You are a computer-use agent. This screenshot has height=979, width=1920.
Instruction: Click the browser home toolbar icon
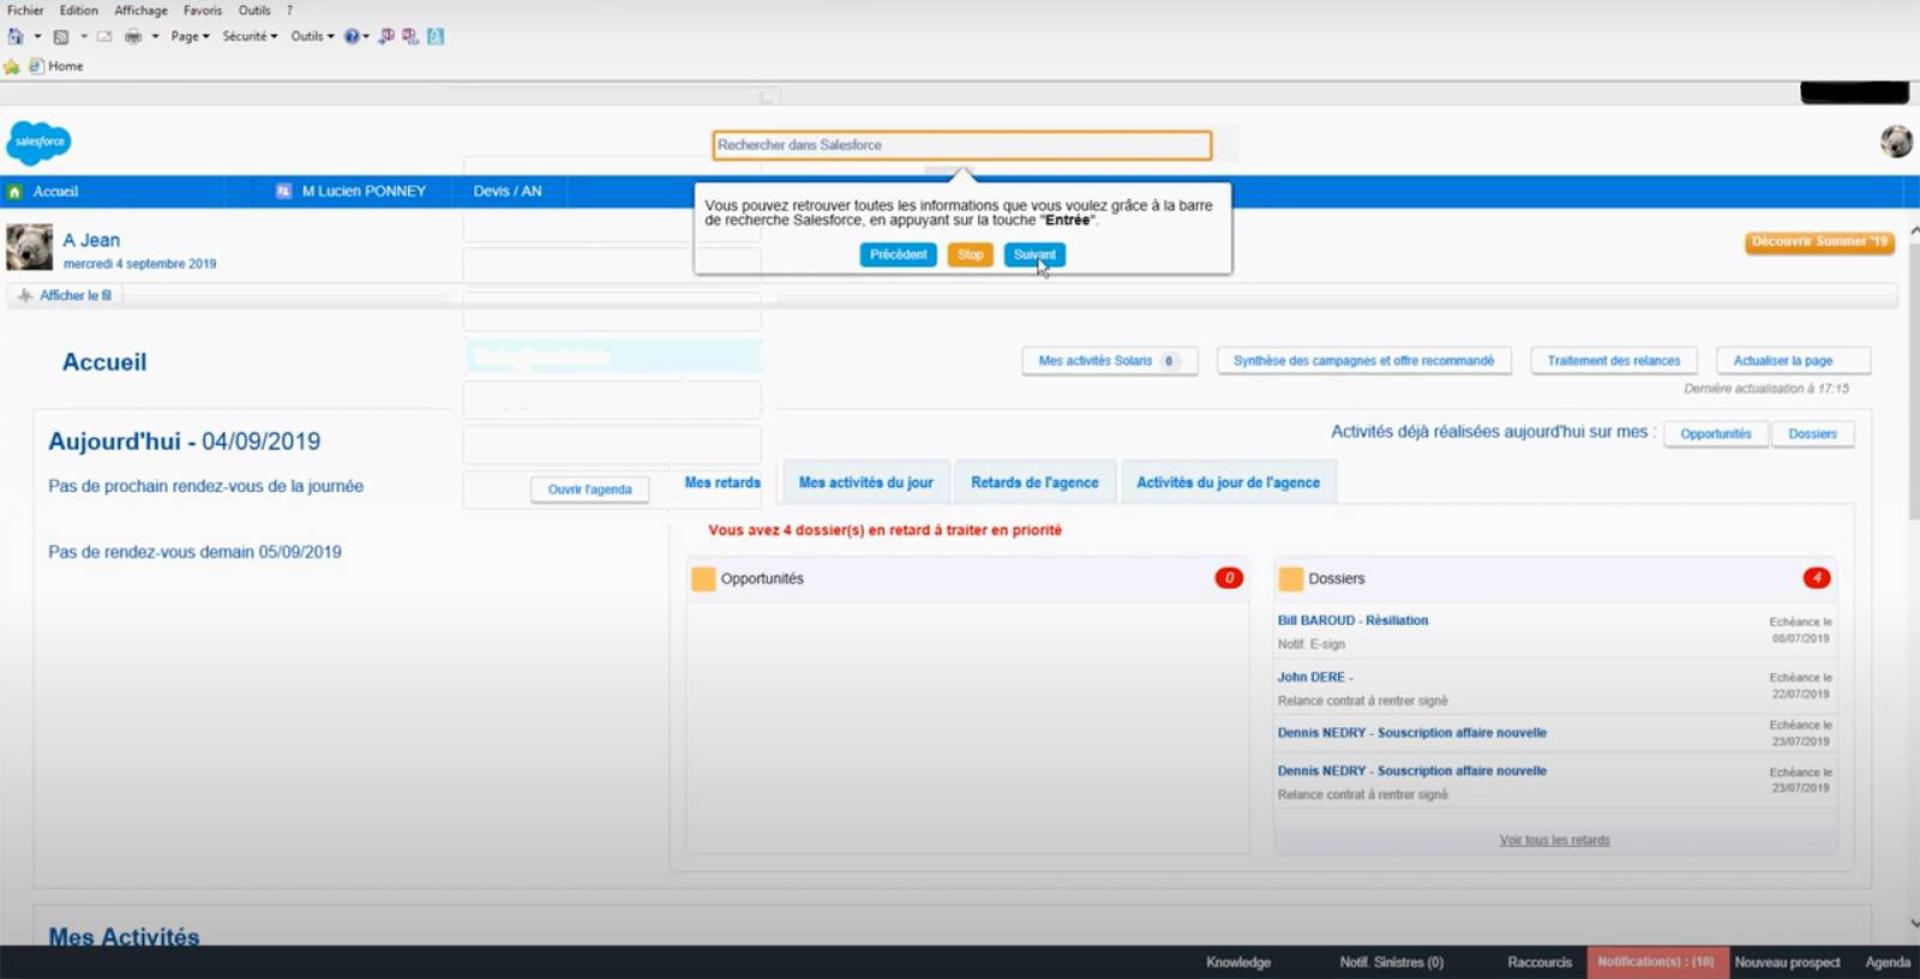[15, 37]
